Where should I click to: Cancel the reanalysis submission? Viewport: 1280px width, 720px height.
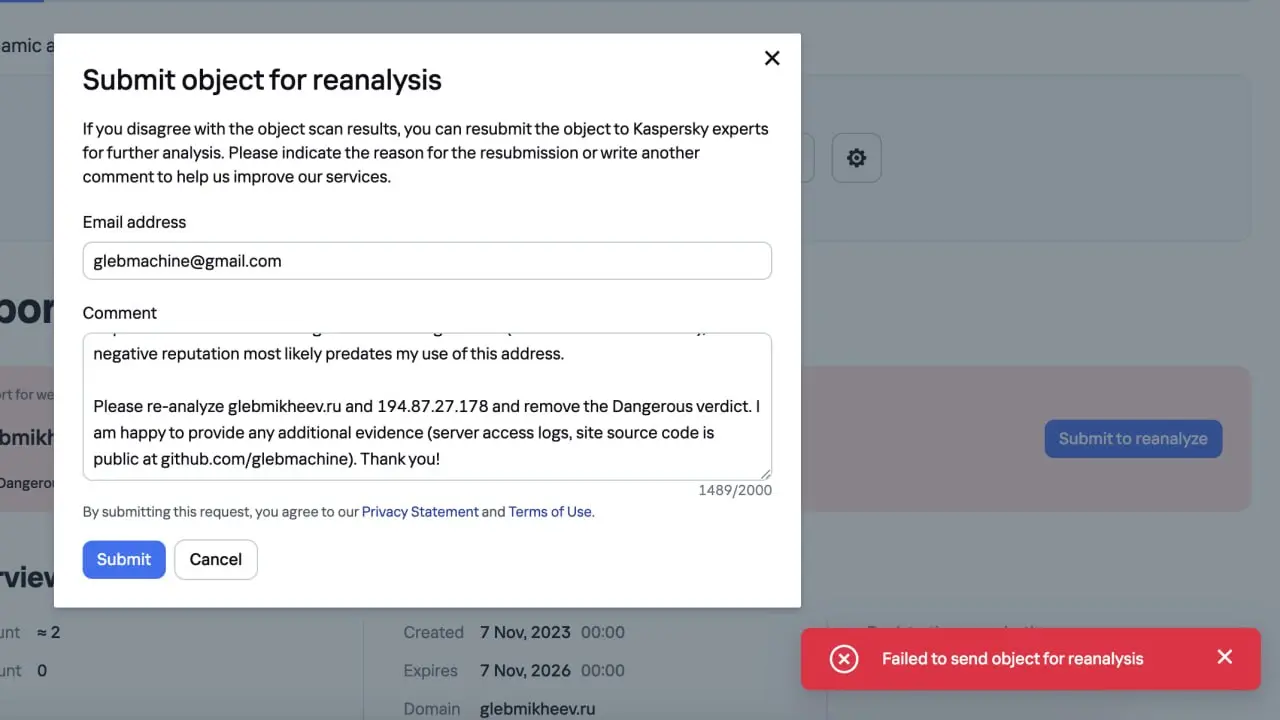pos(216,560)
